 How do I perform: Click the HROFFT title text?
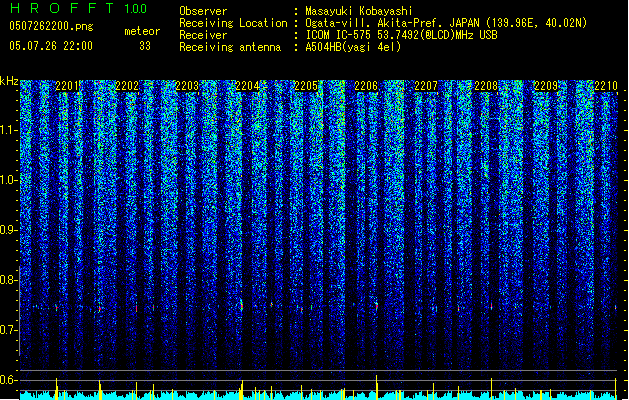[x=62, y=8]
